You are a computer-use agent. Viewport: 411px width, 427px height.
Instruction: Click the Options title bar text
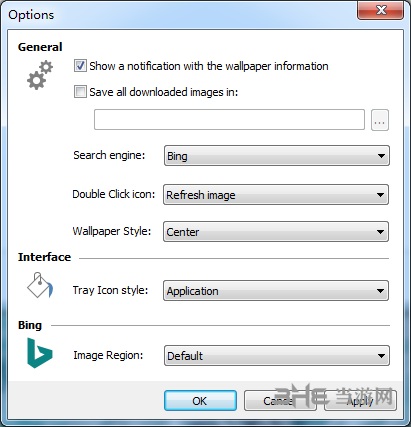pos(31,15)
